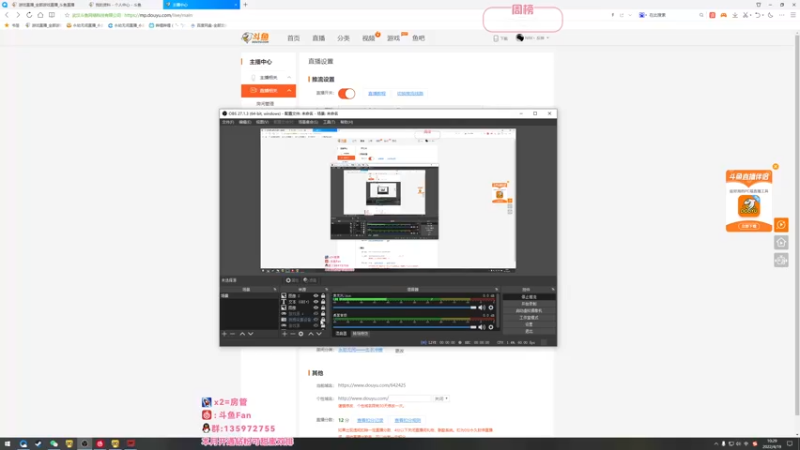Open 分类 in Douyu navigation
This screenshot has height=450, width=800.
(343, 38)
